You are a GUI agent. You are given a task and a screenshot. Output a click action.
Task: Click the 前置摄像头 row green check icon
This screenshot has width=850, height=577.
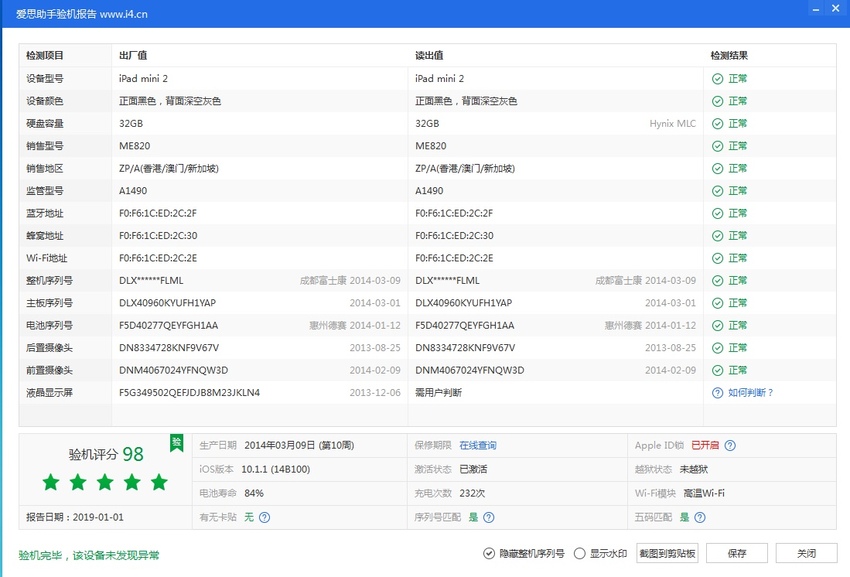pyautogui.click(x=717, y=370)
